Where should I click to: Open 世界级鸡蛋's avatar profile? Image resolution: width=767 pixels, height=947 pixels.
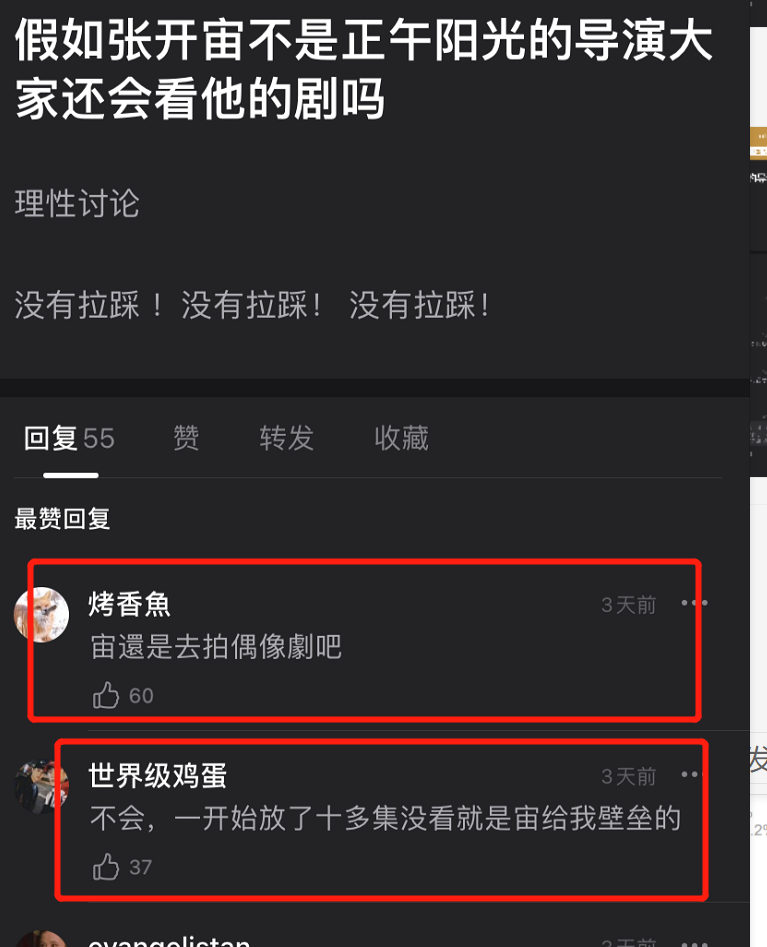[41, 786]
